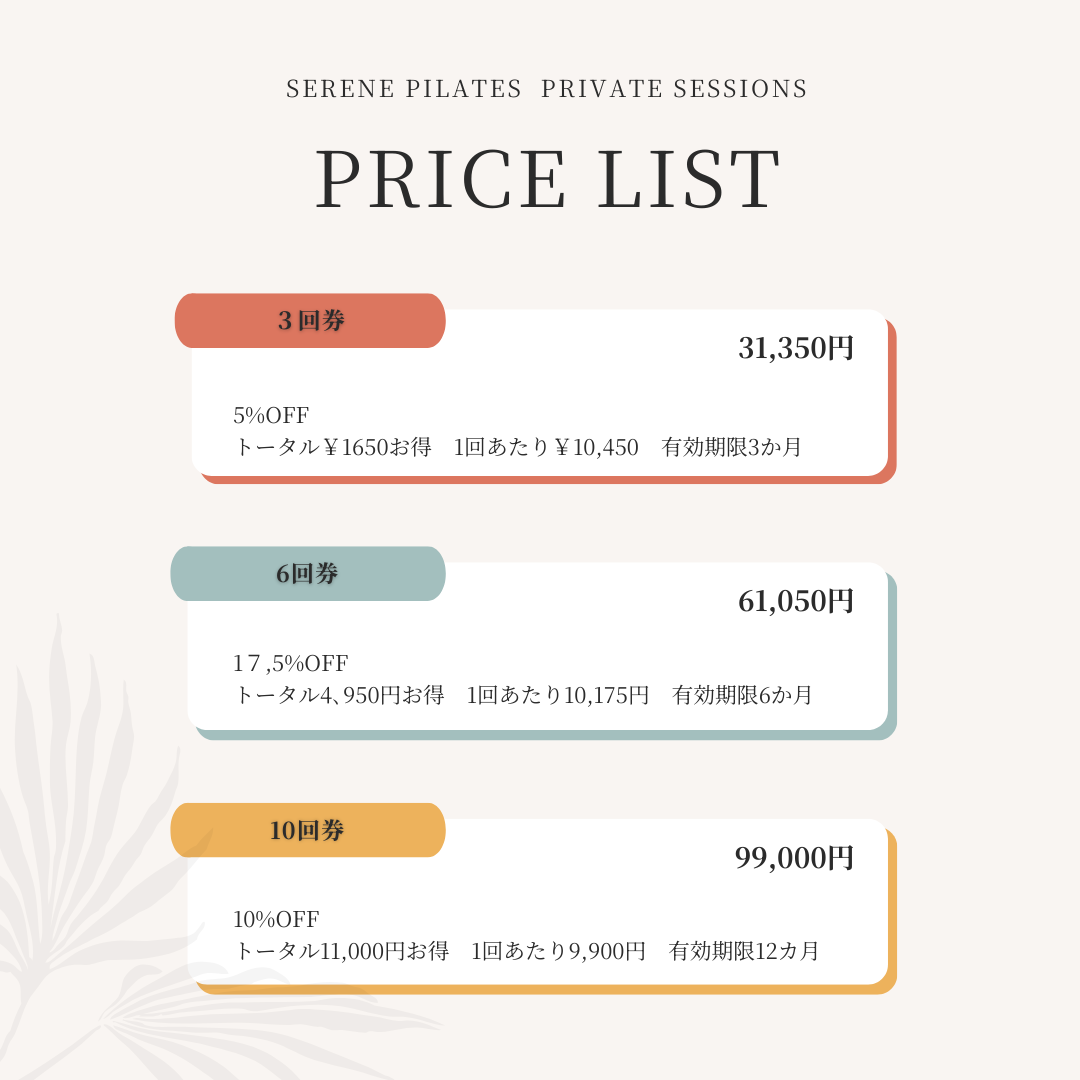1080x1080 pixels.
Task: Select the 61,050円 price
Action: coord(796,601)
